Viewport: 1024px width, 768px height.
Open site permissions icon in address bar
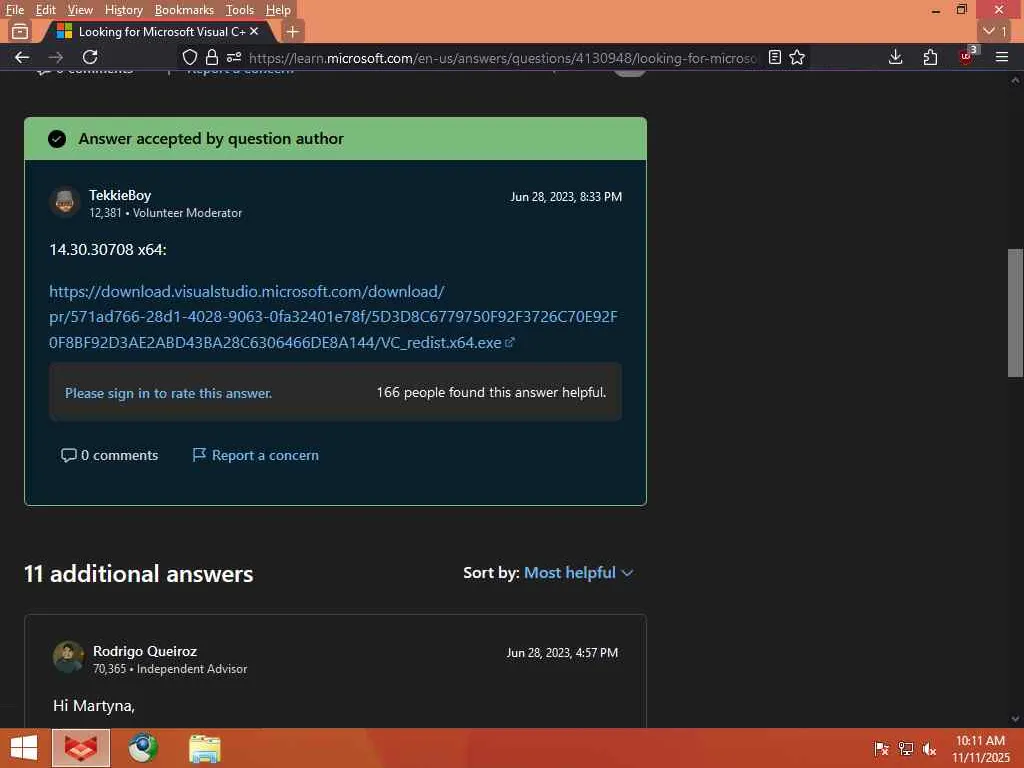[x=234, y=57]
